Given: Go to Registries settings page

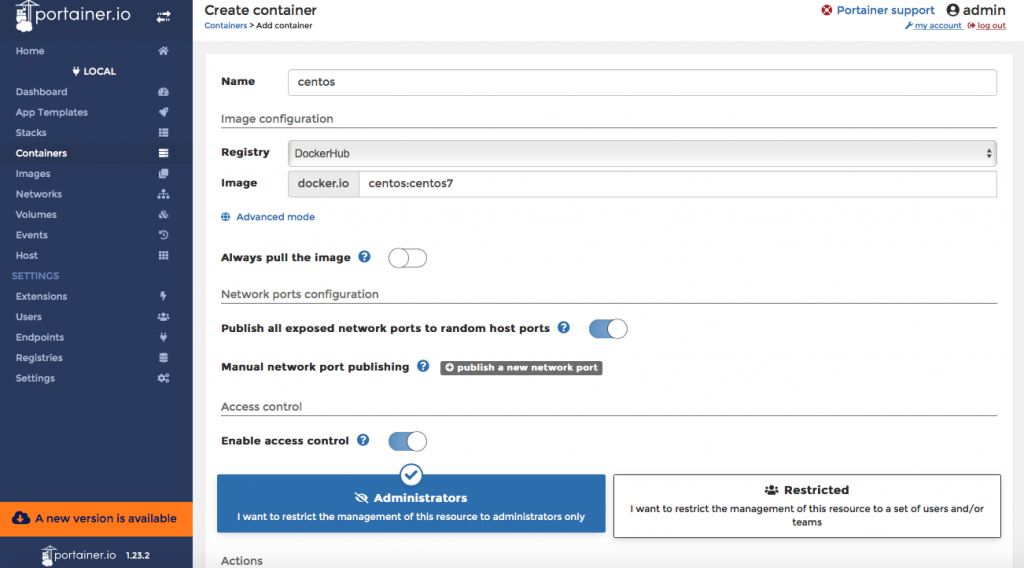Looking at the screenshot, I should point(39,358).
